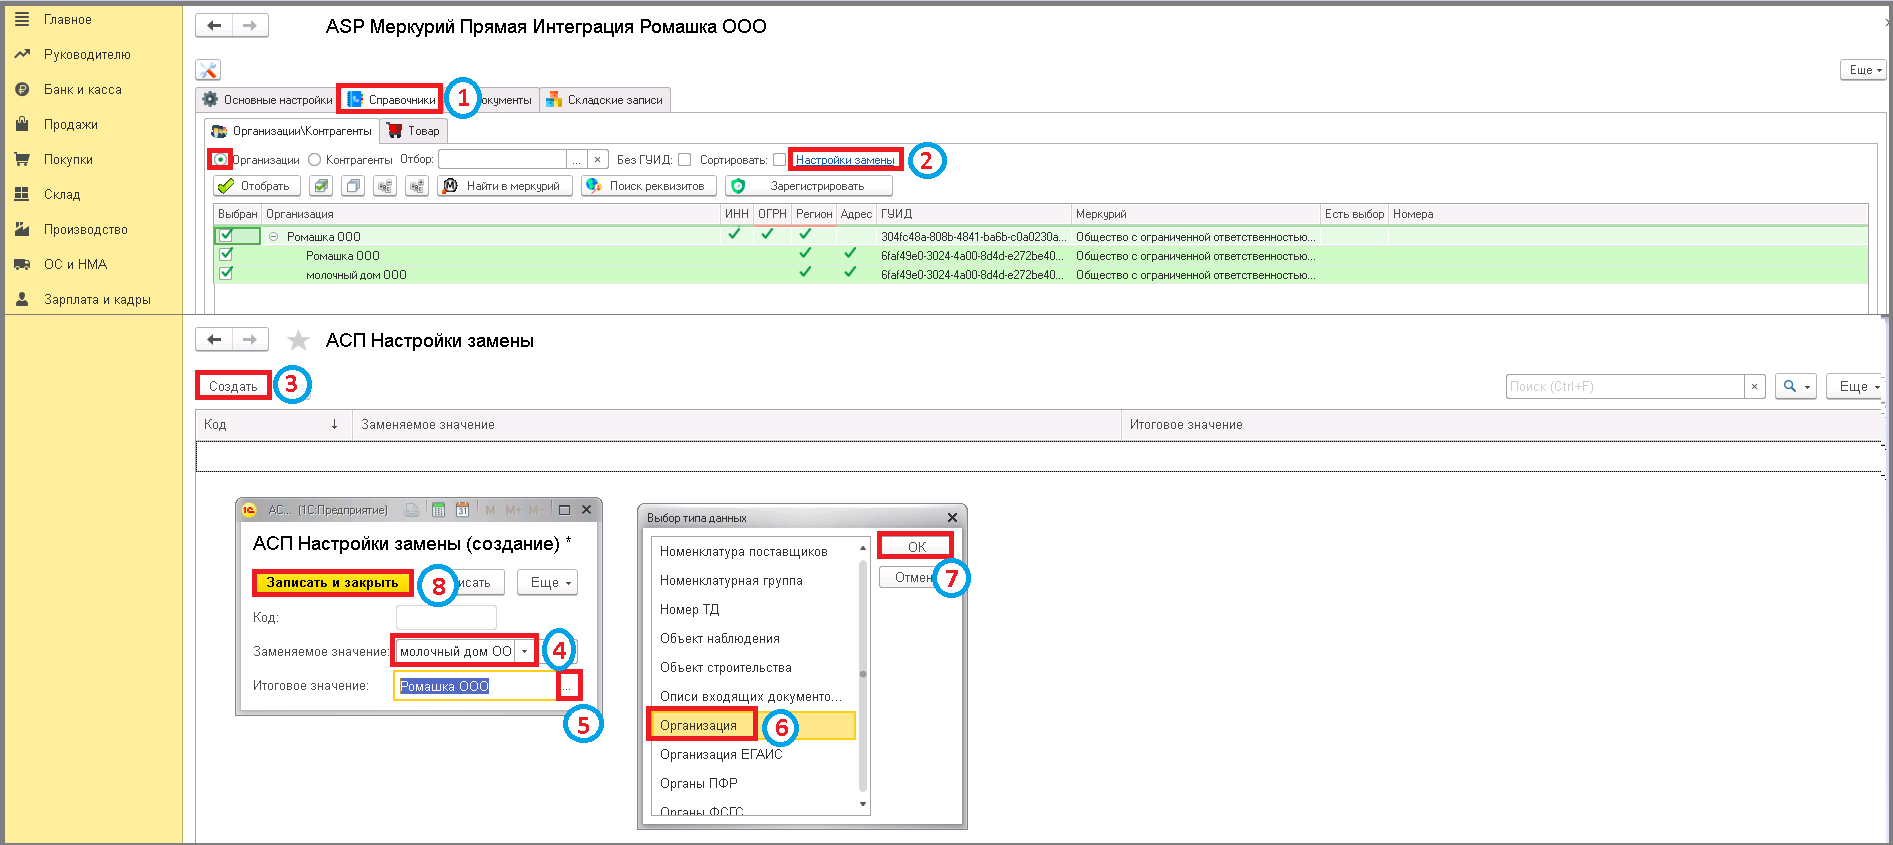The height and width of the screenshot is (845, 1893).
Task: Collapse the Ромашка ООО tree node
Action: pyautogui.click(x=273, y=237)
